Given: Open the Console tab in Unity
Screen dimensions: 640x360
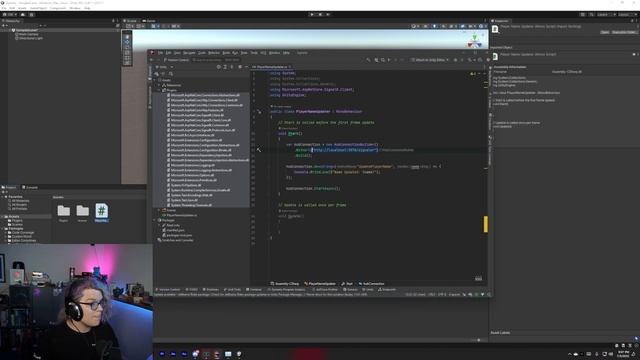Looking at the screenshot, I should click(30, 187).
